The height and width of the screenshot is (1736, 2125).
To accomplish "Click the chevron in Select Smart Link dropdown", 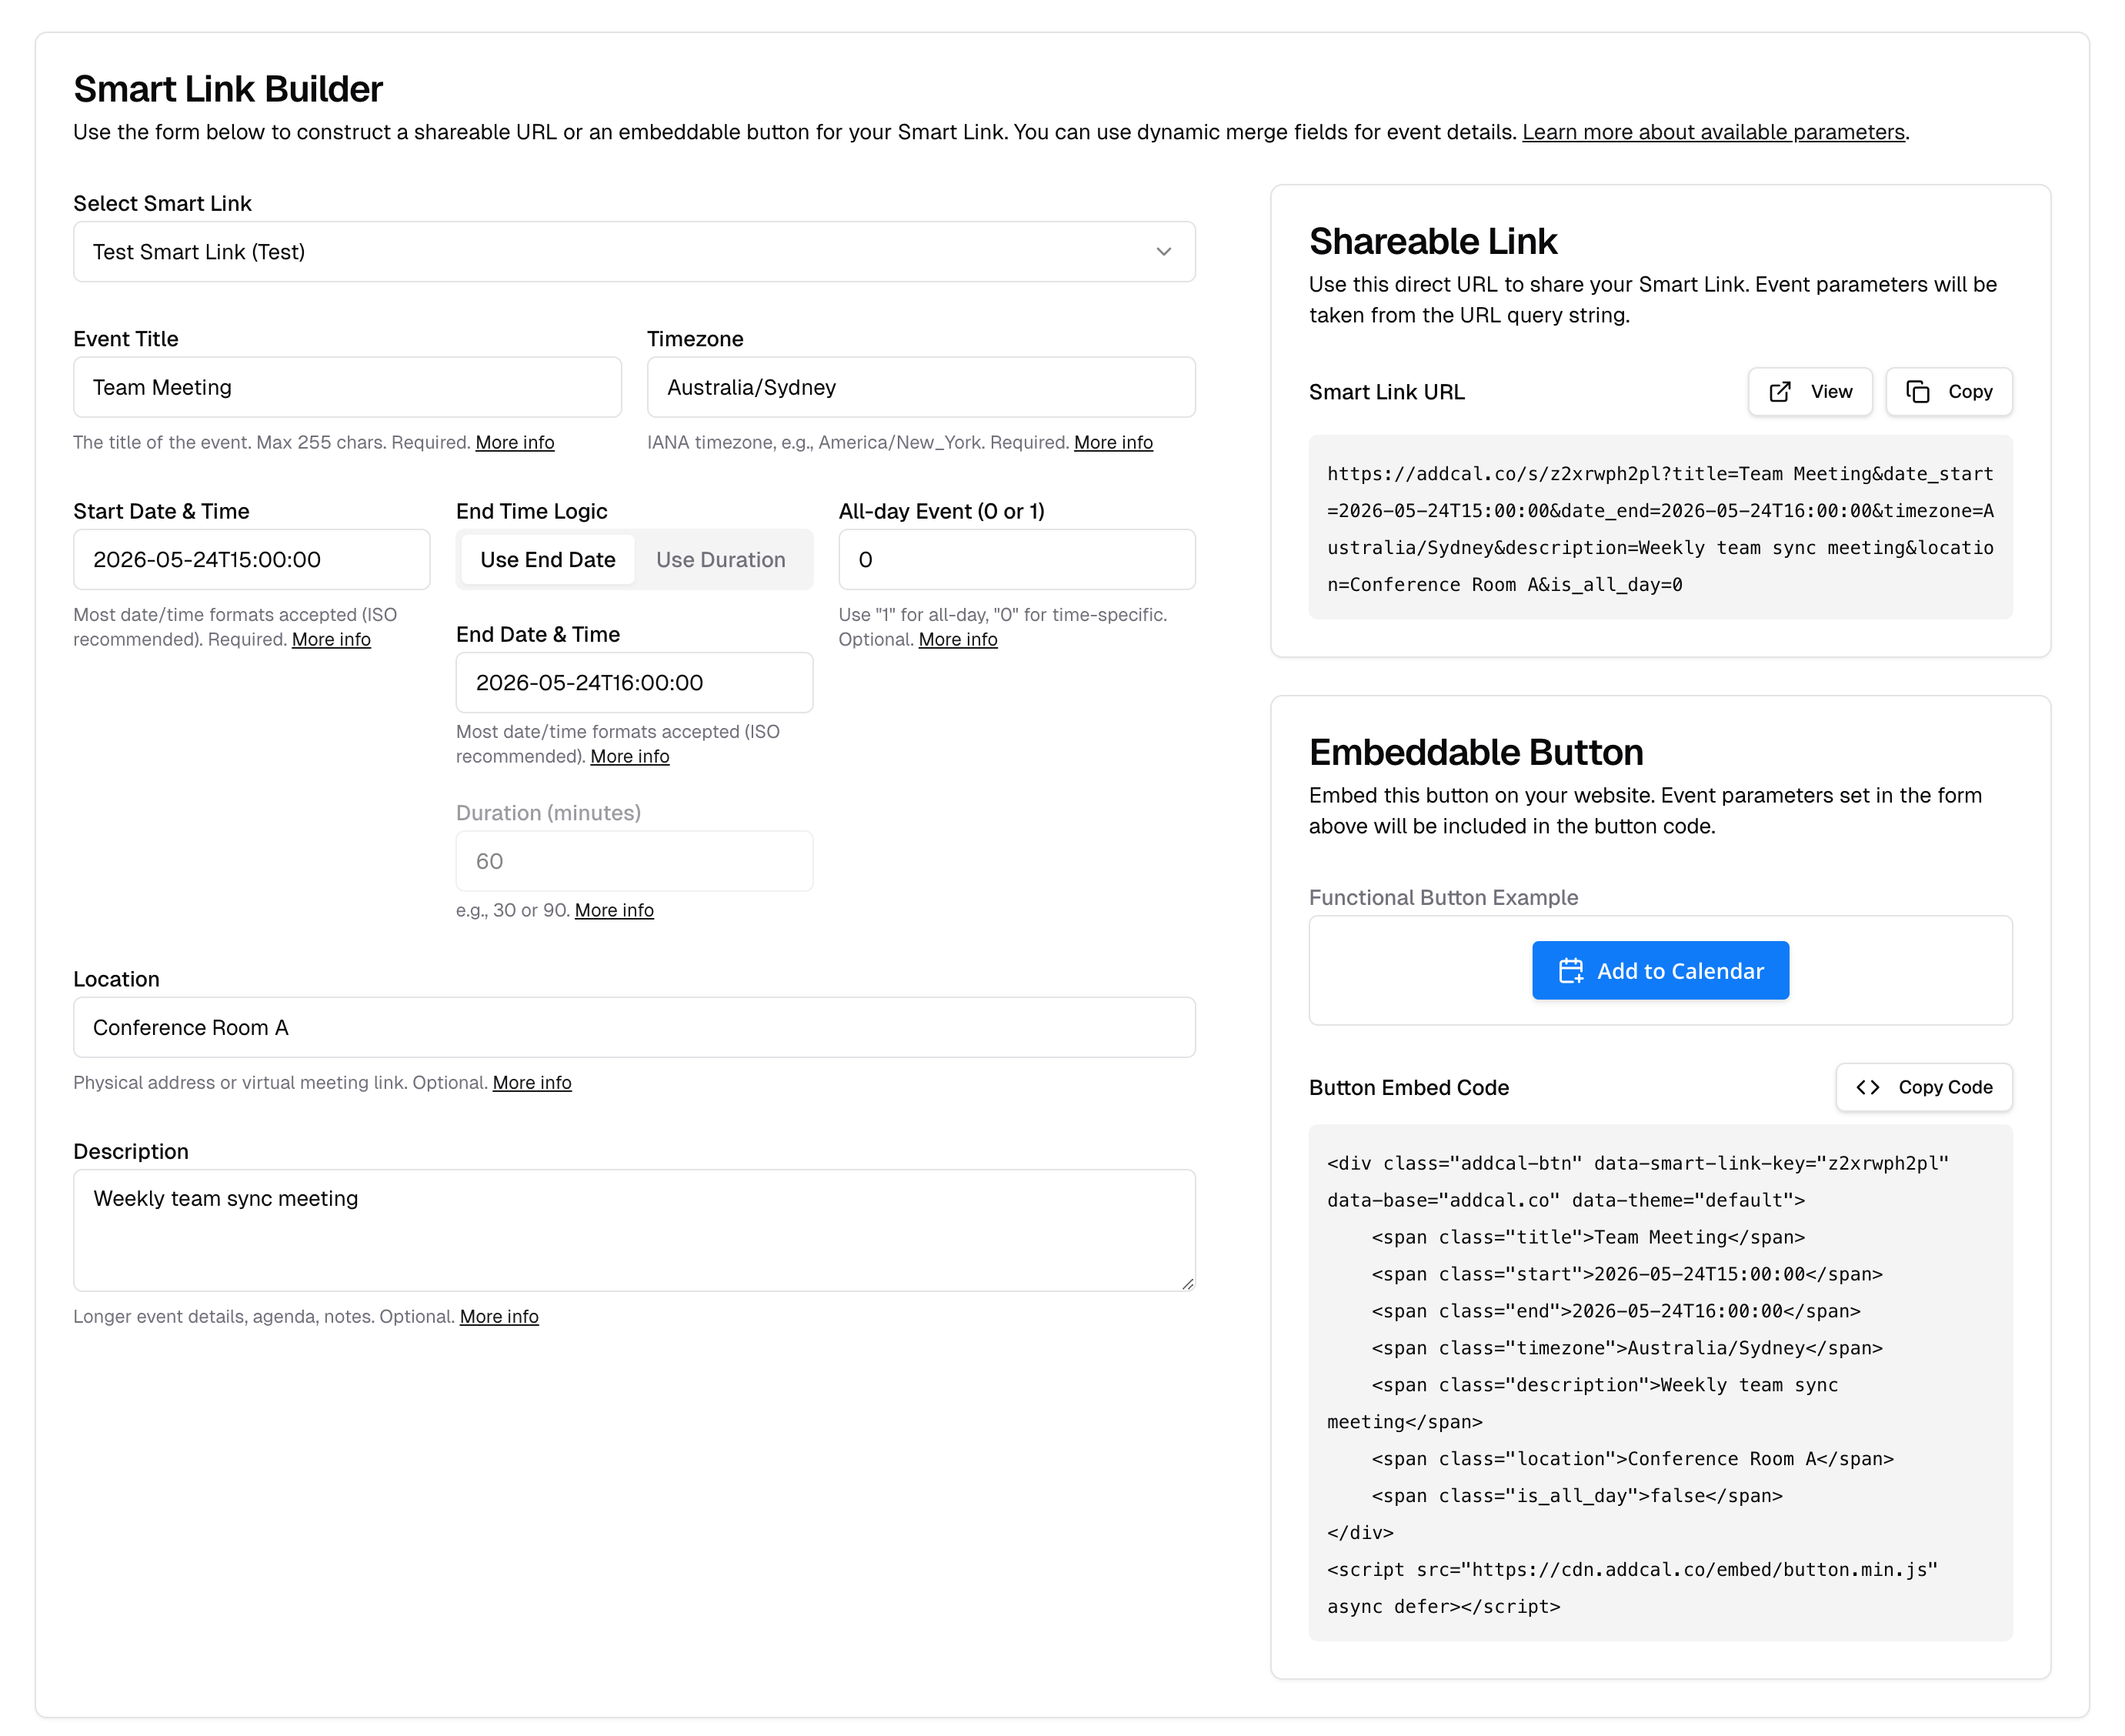I will (x=1163, y=252).
